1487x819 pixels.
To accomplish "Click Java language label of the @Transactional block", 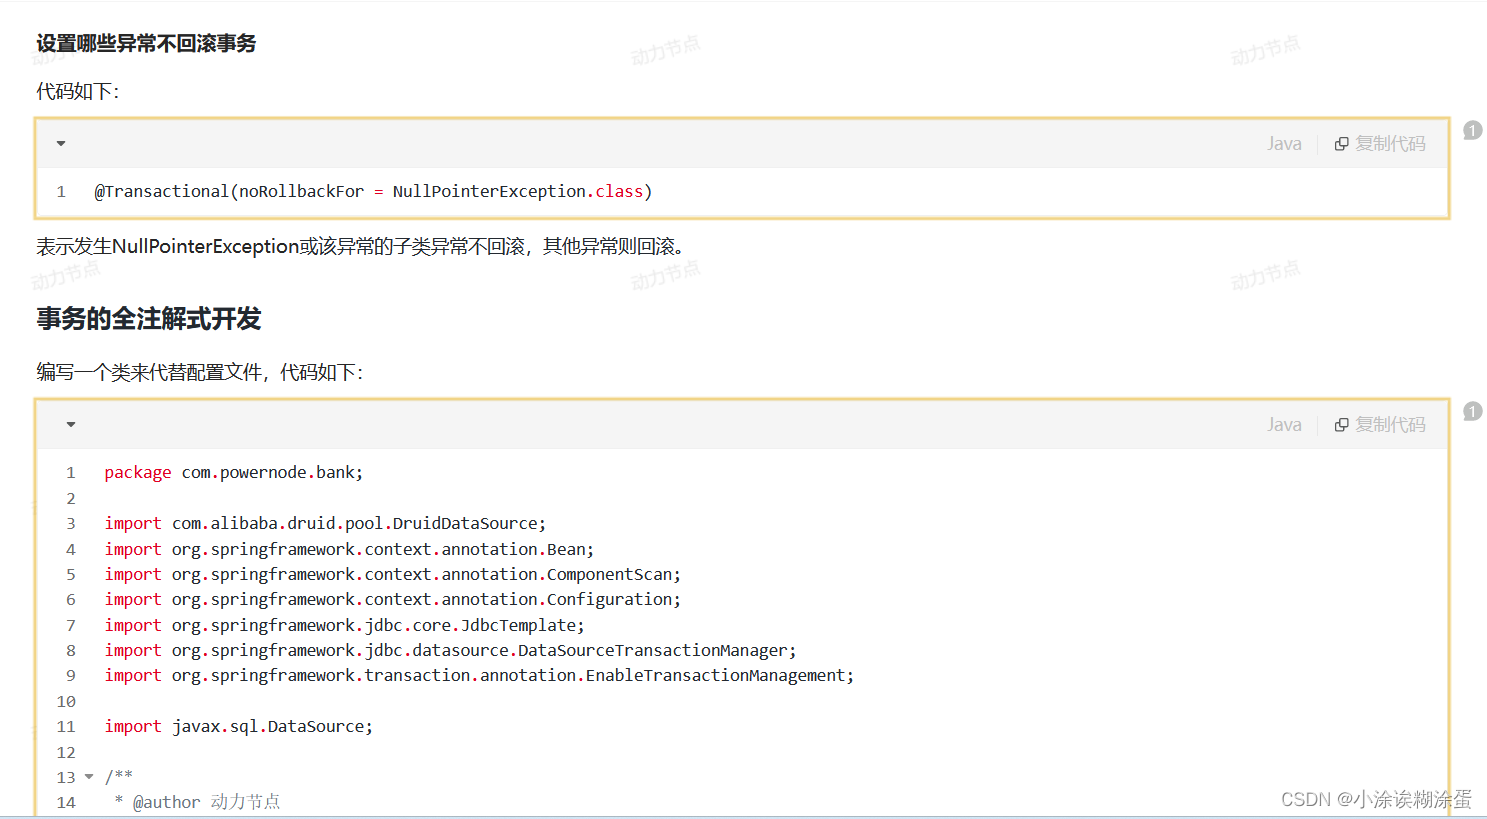I will pos(1284,144).
